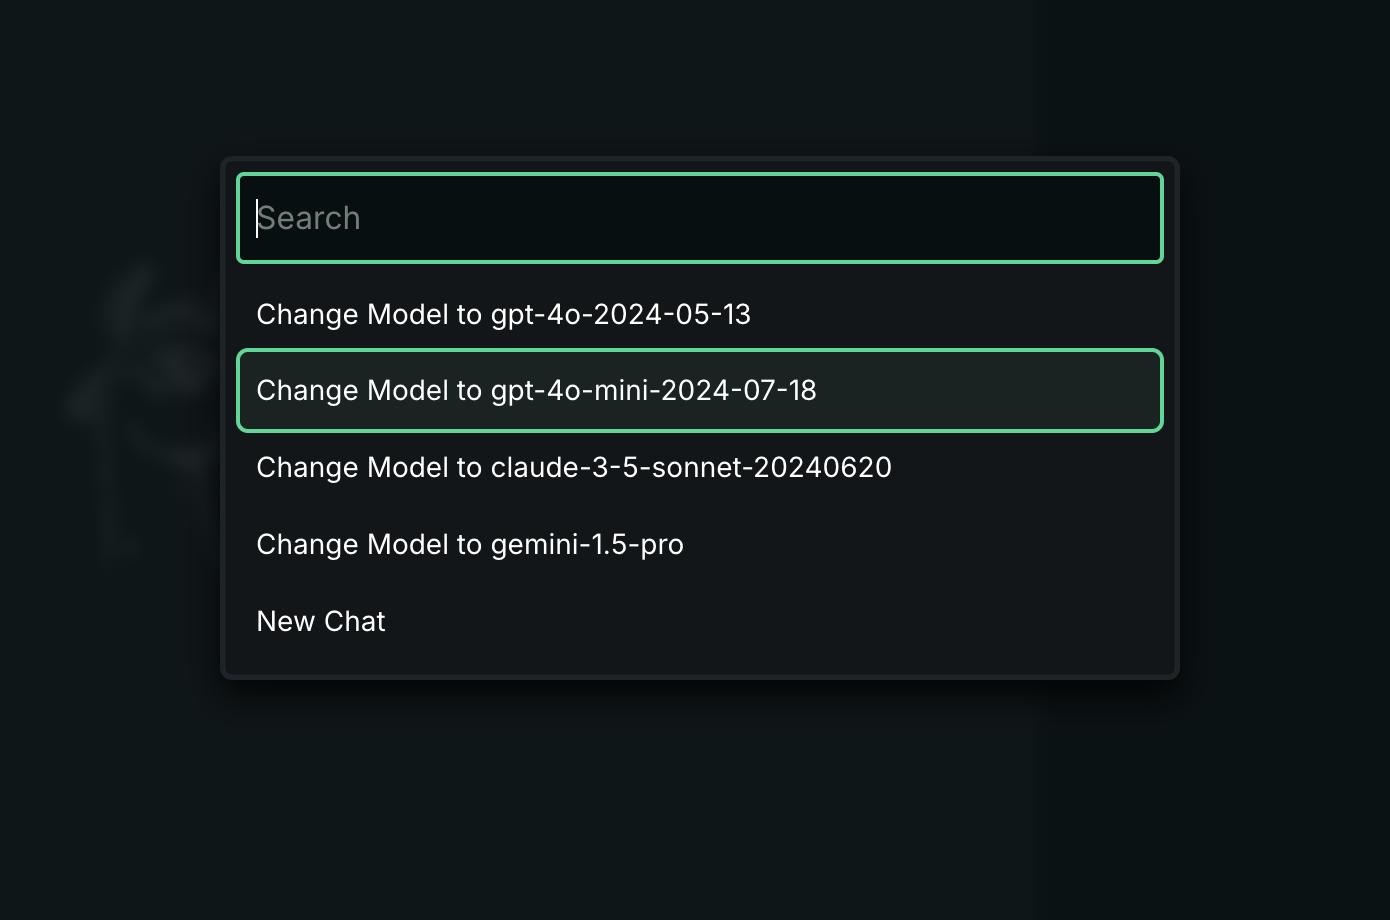Switch model to claude-3-5-sonnet-20240620

573,467
